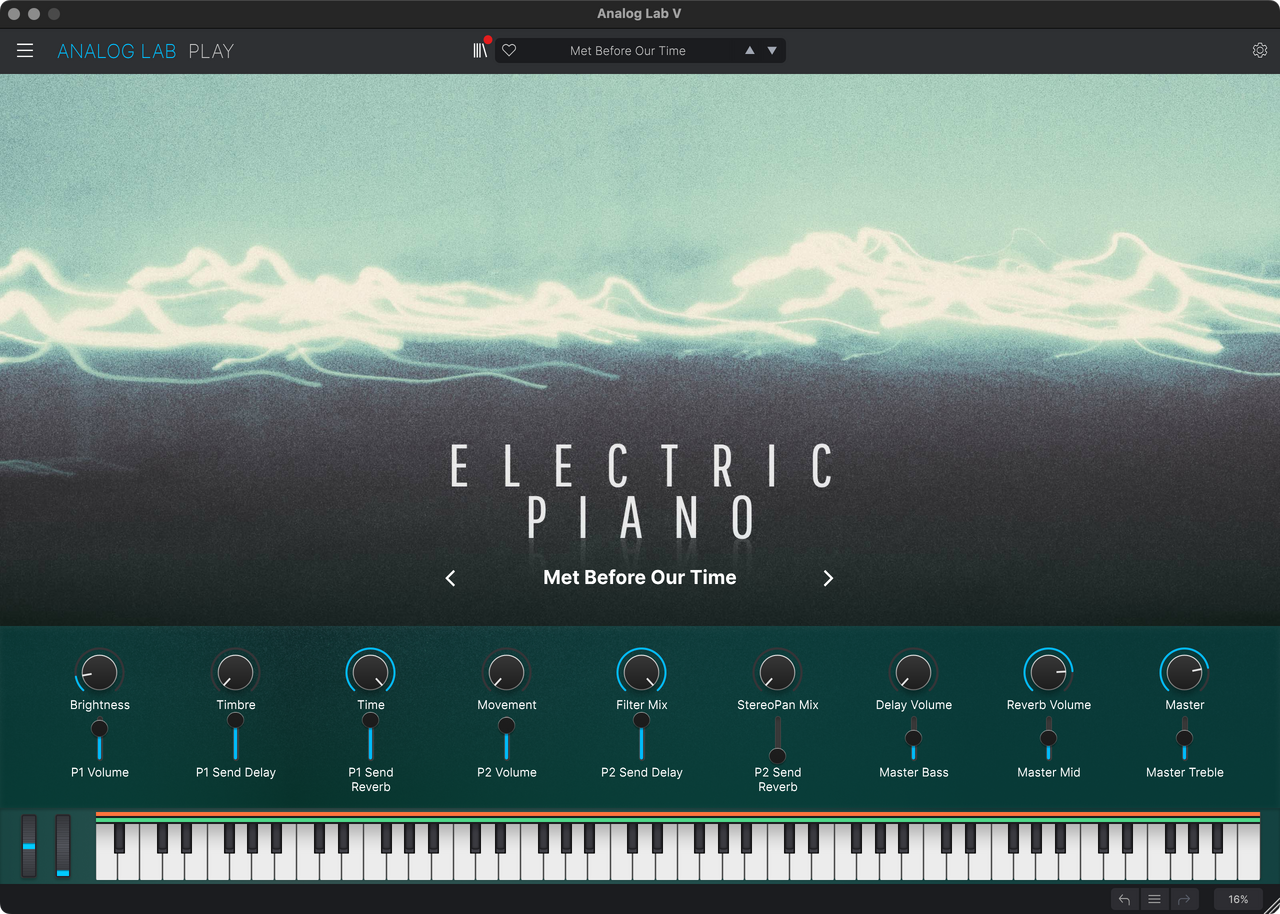This screenshot has height=914, width=1280.
Task: Click the Reverb Volume knob
Action: click(1048, 673)
